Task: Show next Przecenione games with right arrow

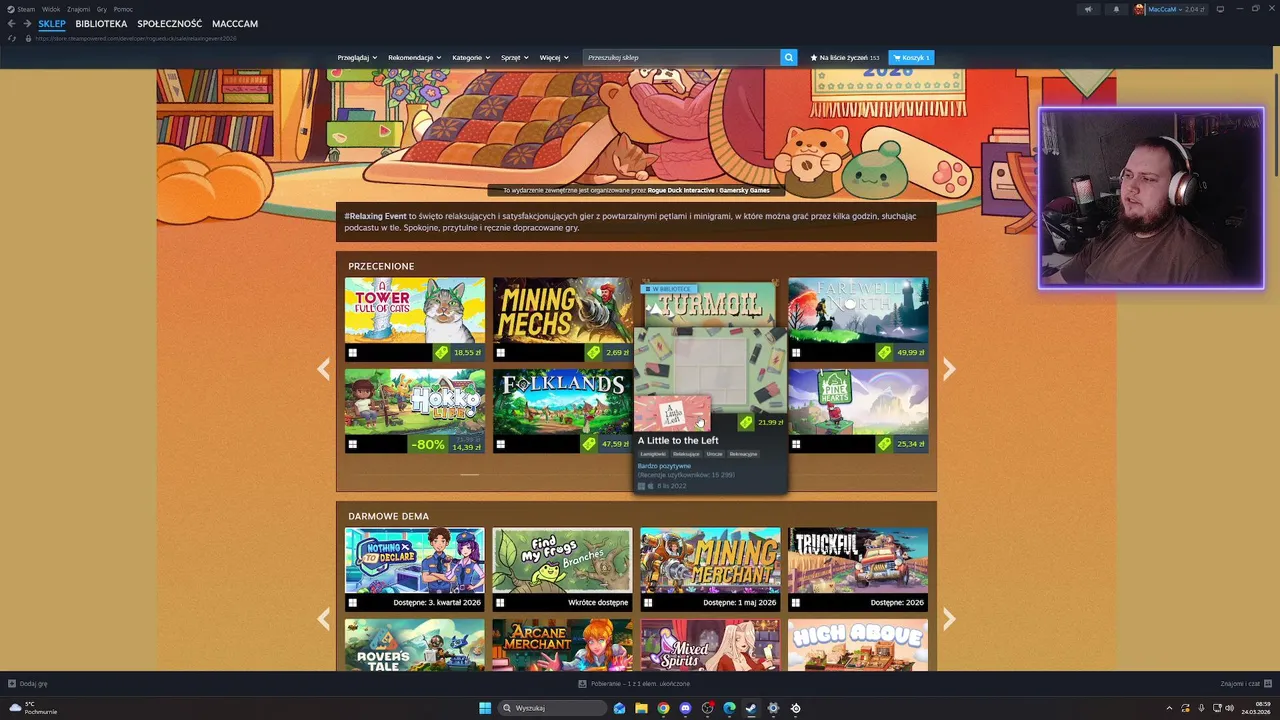Action: pyautogui.click(x=949, y=370)
